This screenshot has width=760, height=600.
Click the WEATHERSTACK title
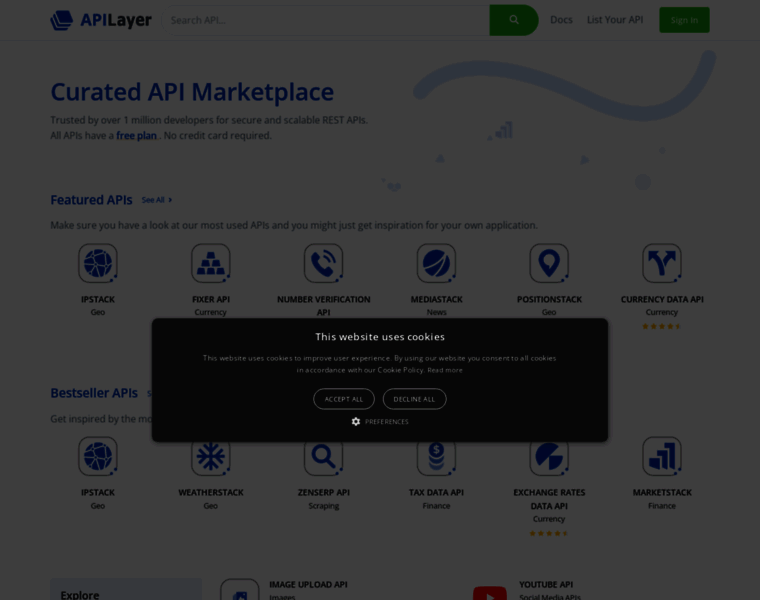pos(211,492)
